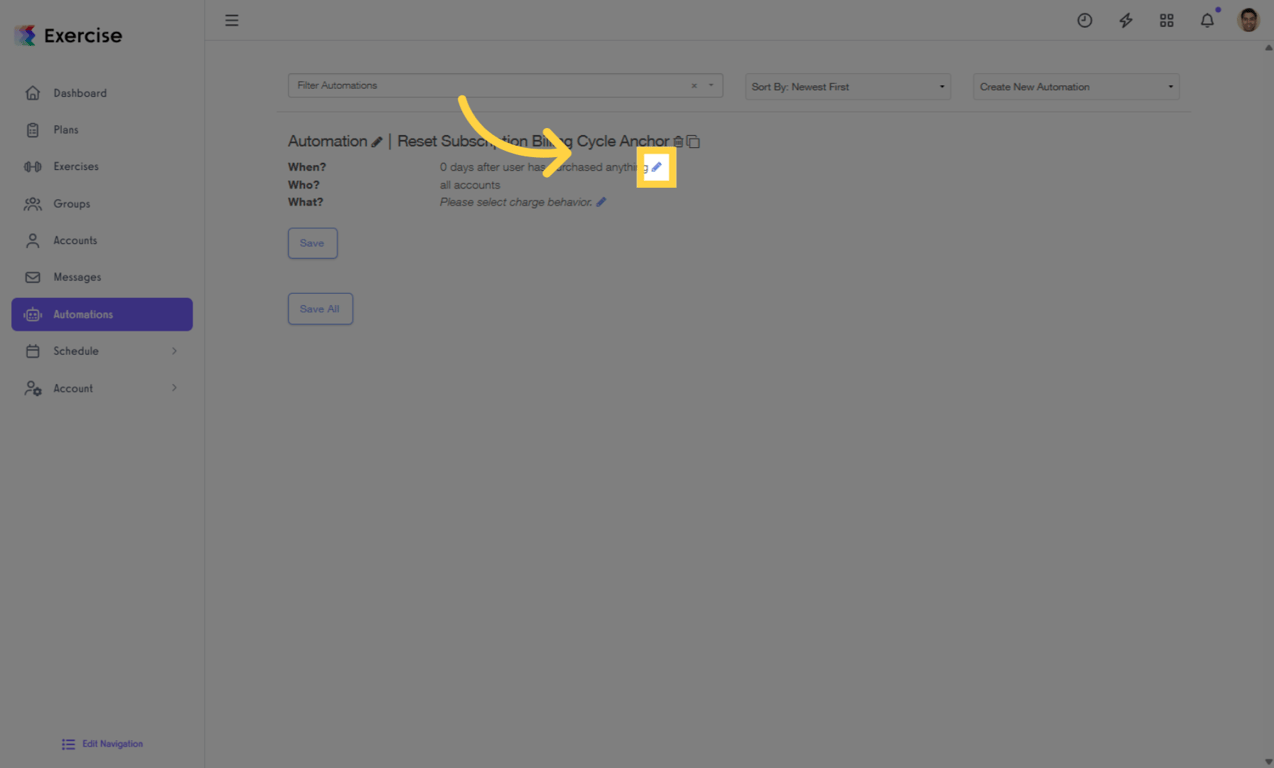The width and height of the screenshot is (1274, 768).
Task: Click the Save All button
Action: click(320, 309)
